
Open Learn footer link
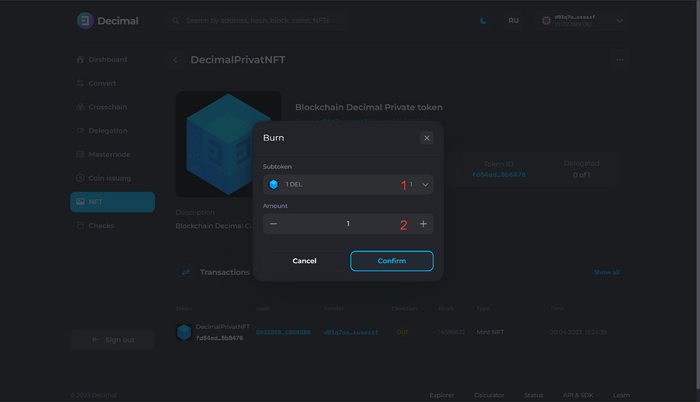[621, 395]
